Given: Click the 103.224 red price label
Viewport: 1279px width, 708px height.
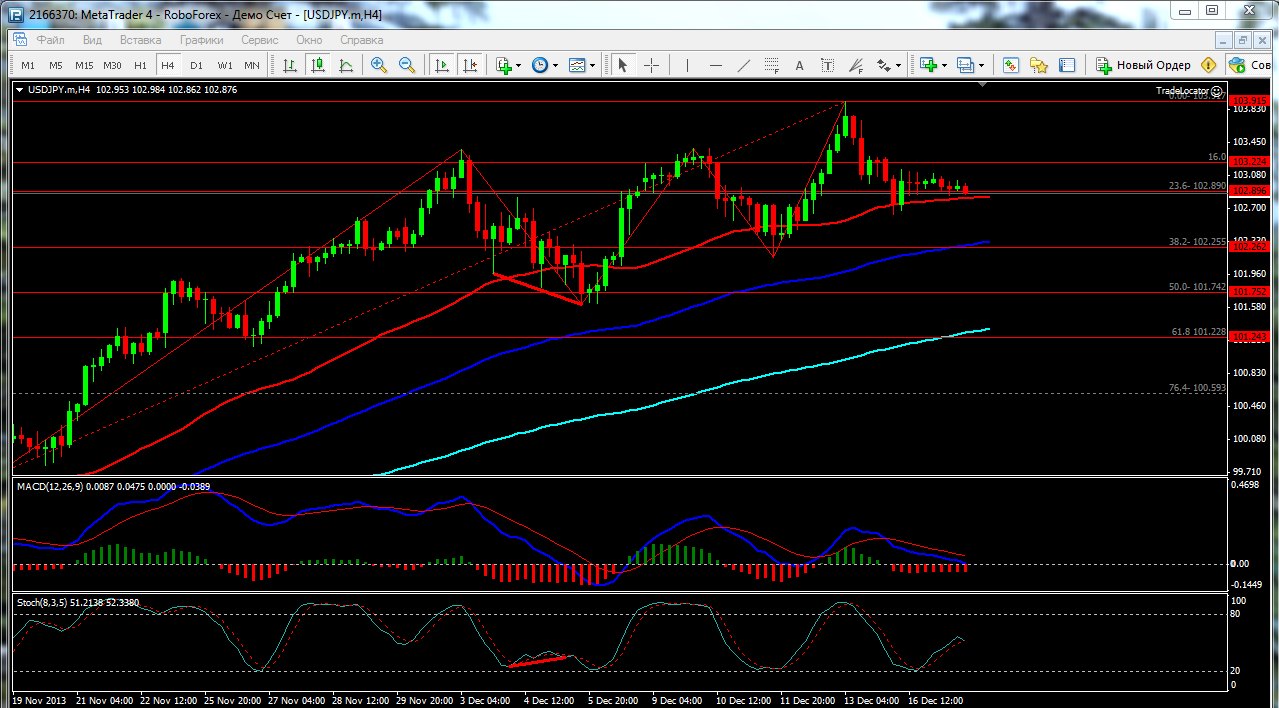Looking at the screenshot, I should point(1250,162).
